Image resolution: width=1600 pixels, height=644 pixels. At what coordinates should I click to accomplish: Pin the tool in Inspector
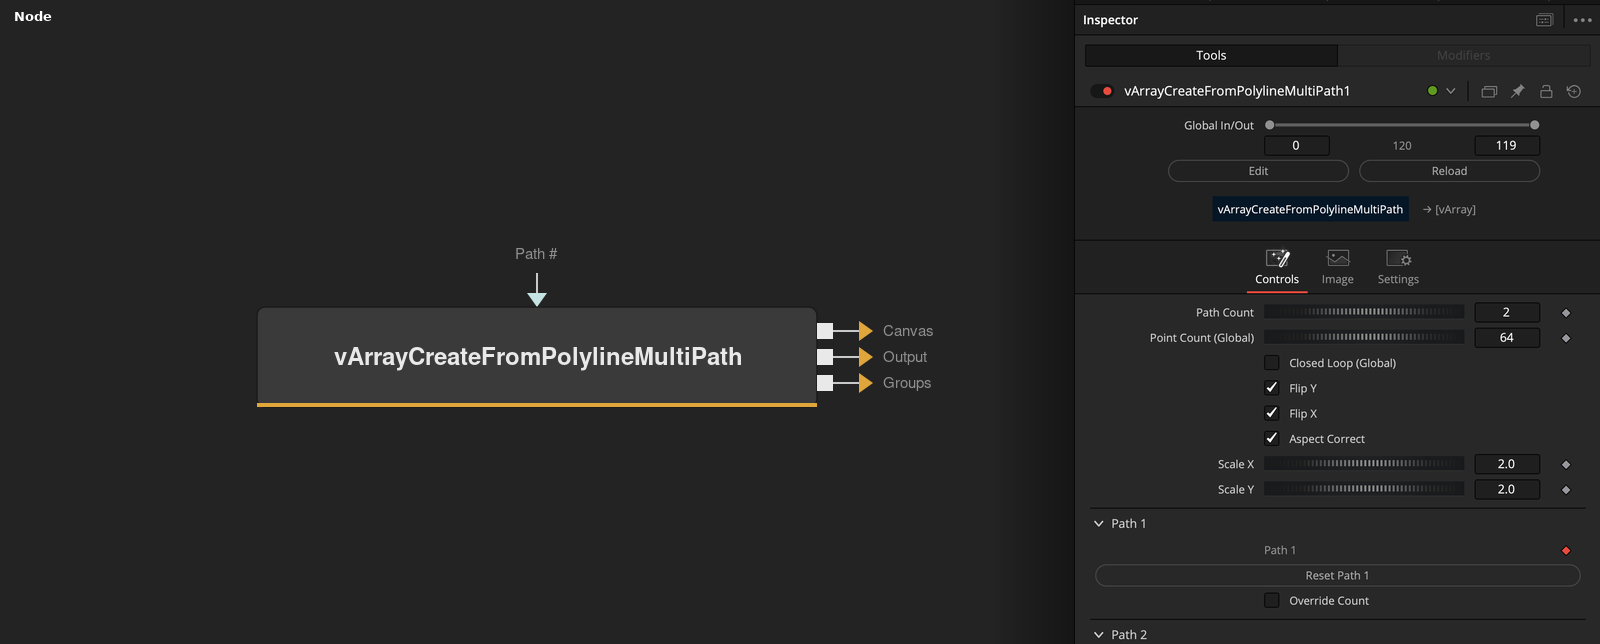tap(1517, 91)
